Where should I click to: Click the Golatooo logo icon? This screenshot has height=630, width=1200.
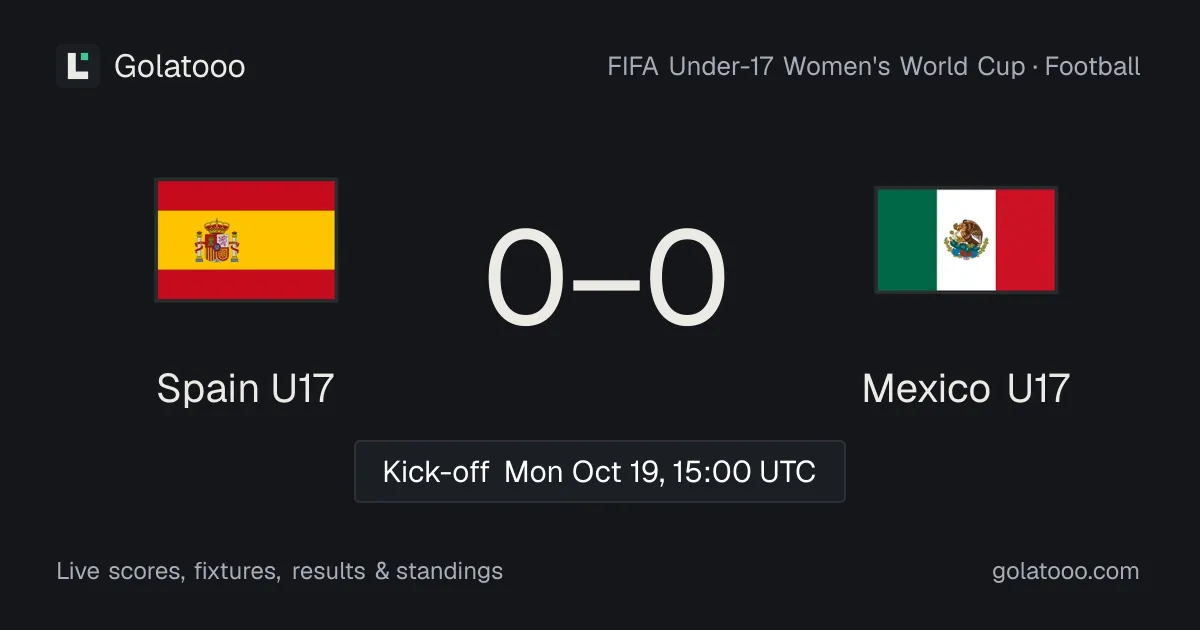(78, 66)
